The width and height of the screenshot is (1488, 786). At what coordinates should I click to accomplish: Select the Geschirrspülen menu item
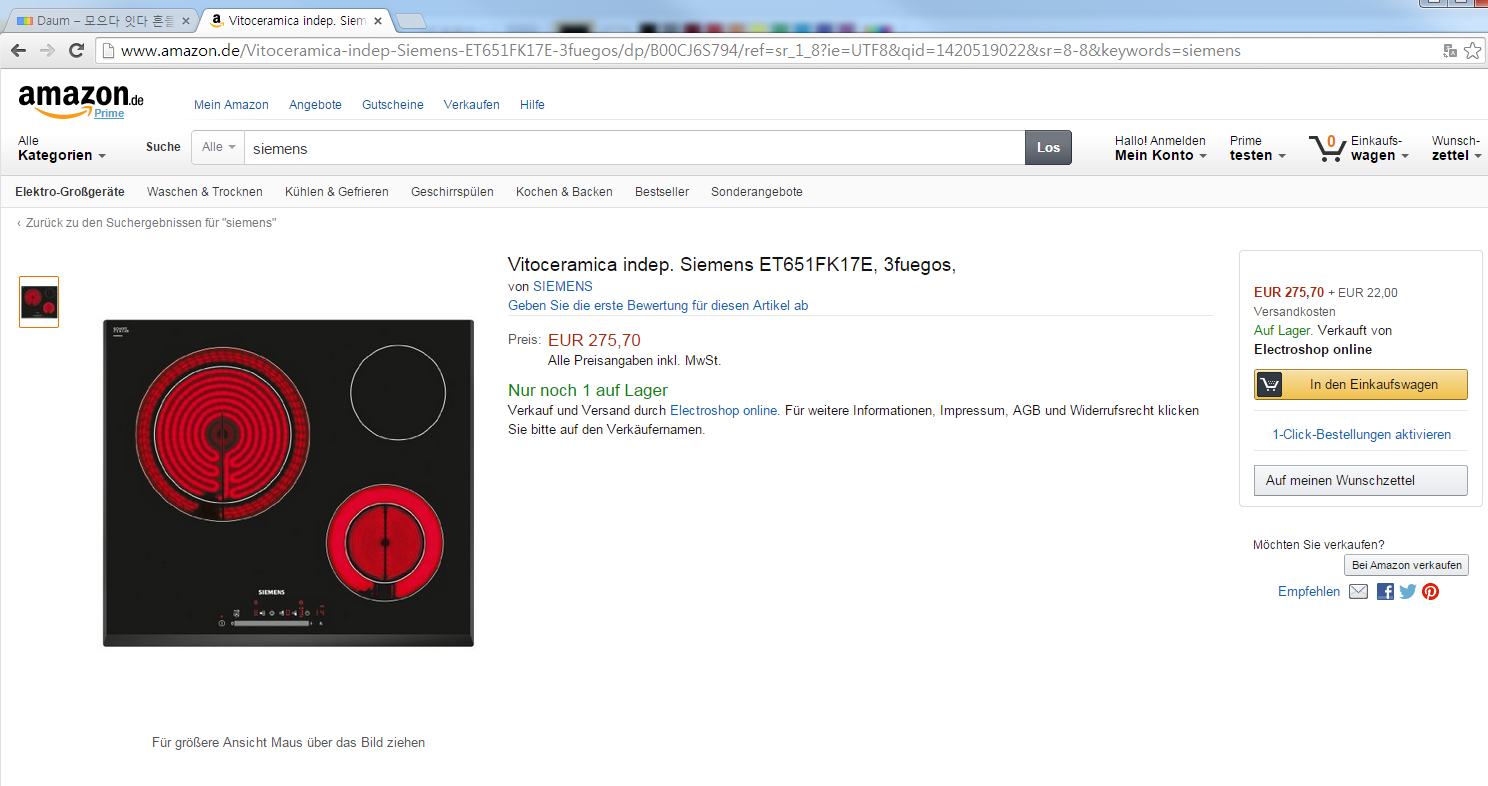point(452,192)
